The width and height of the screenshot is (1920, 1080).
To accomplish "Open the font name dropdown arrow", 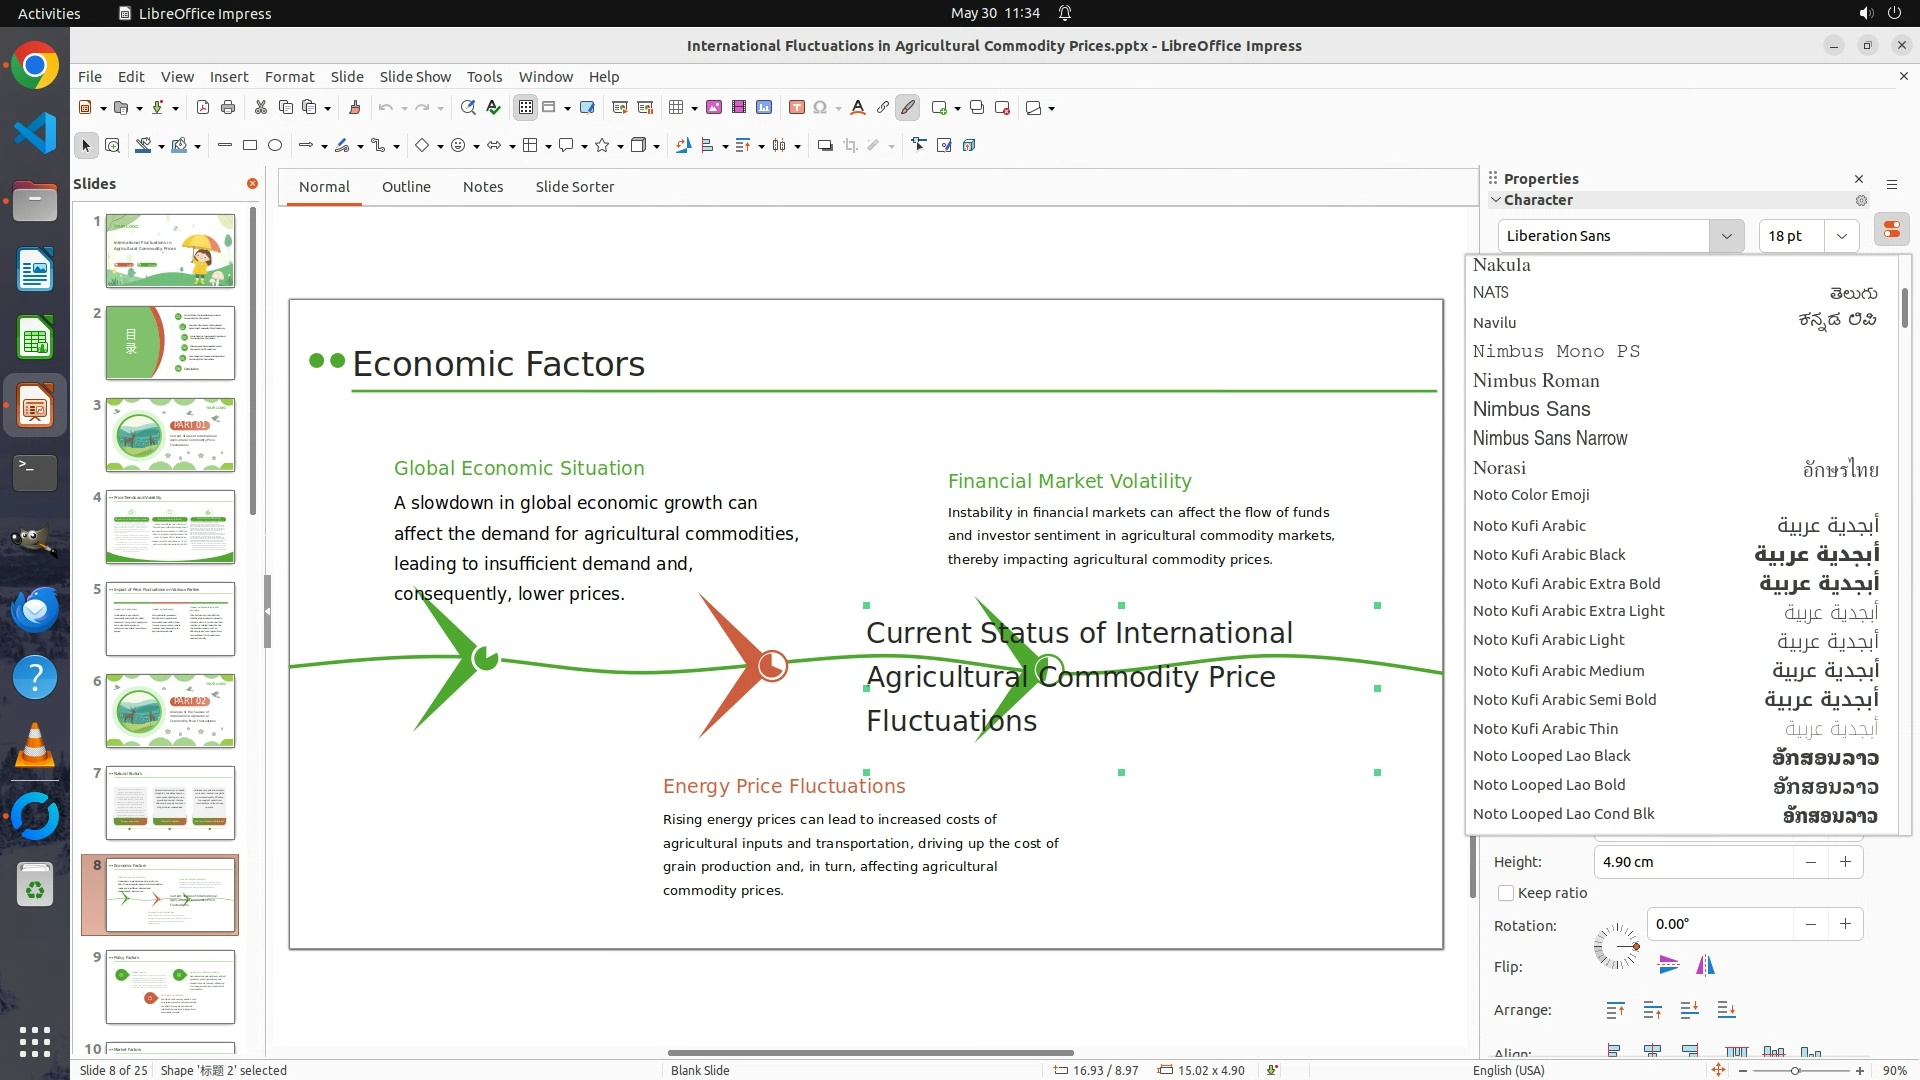I will (x=1726, y=236).
